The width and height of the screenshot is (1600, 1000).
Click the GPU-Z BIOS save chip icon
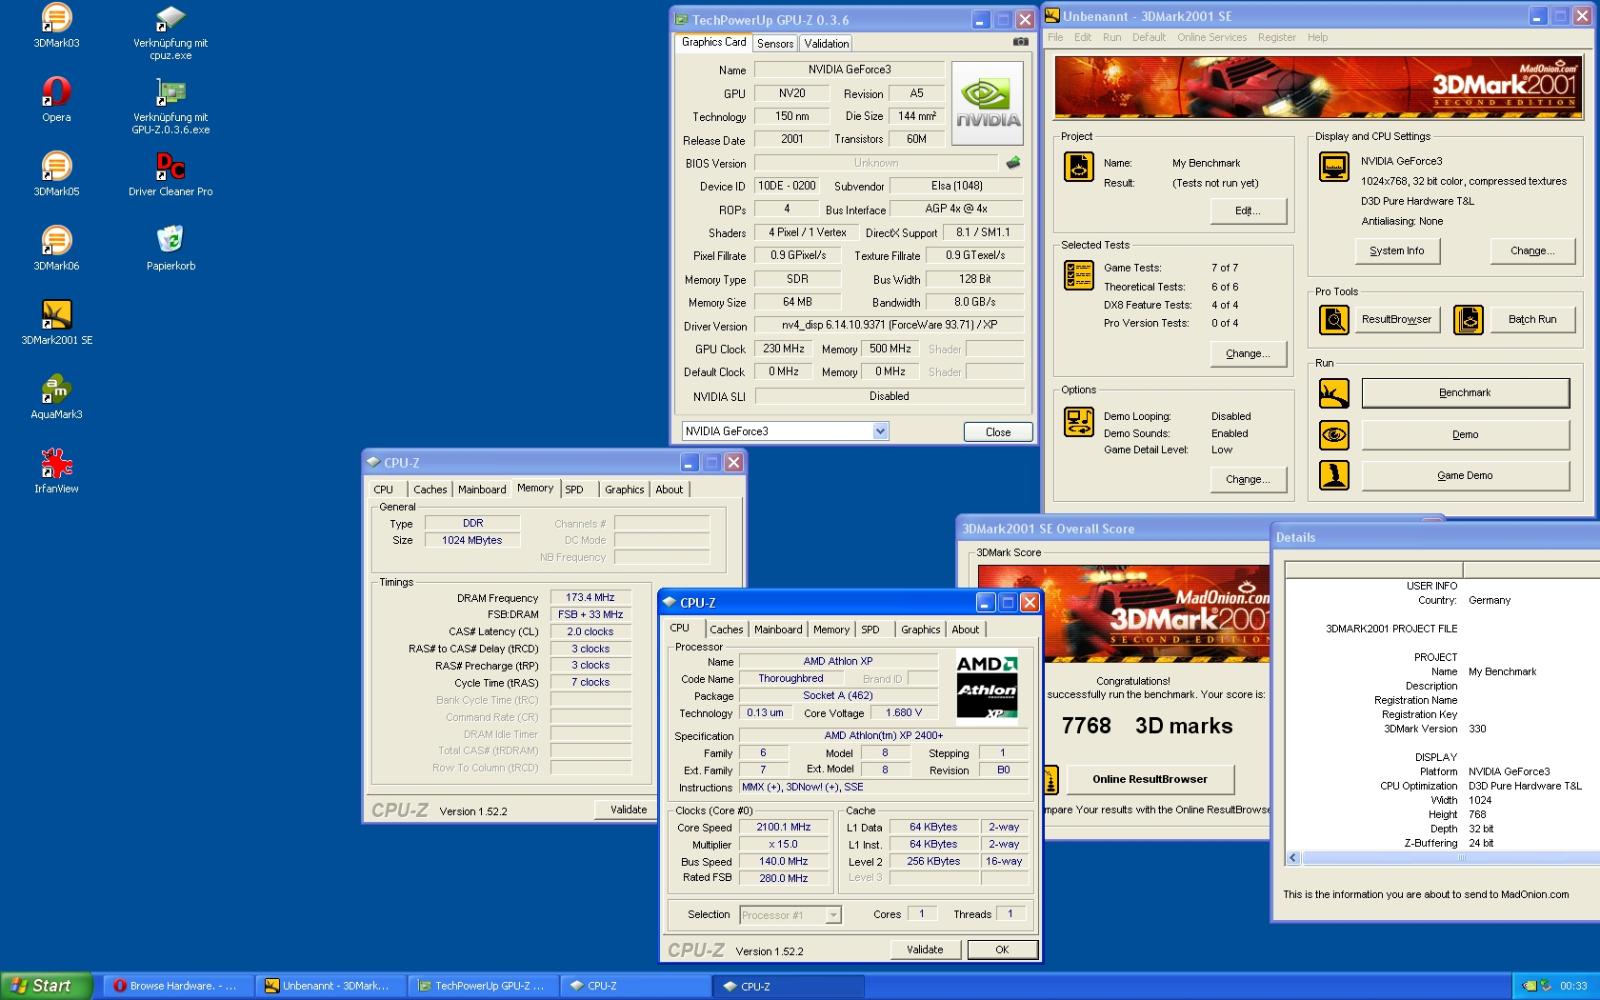1013,162
